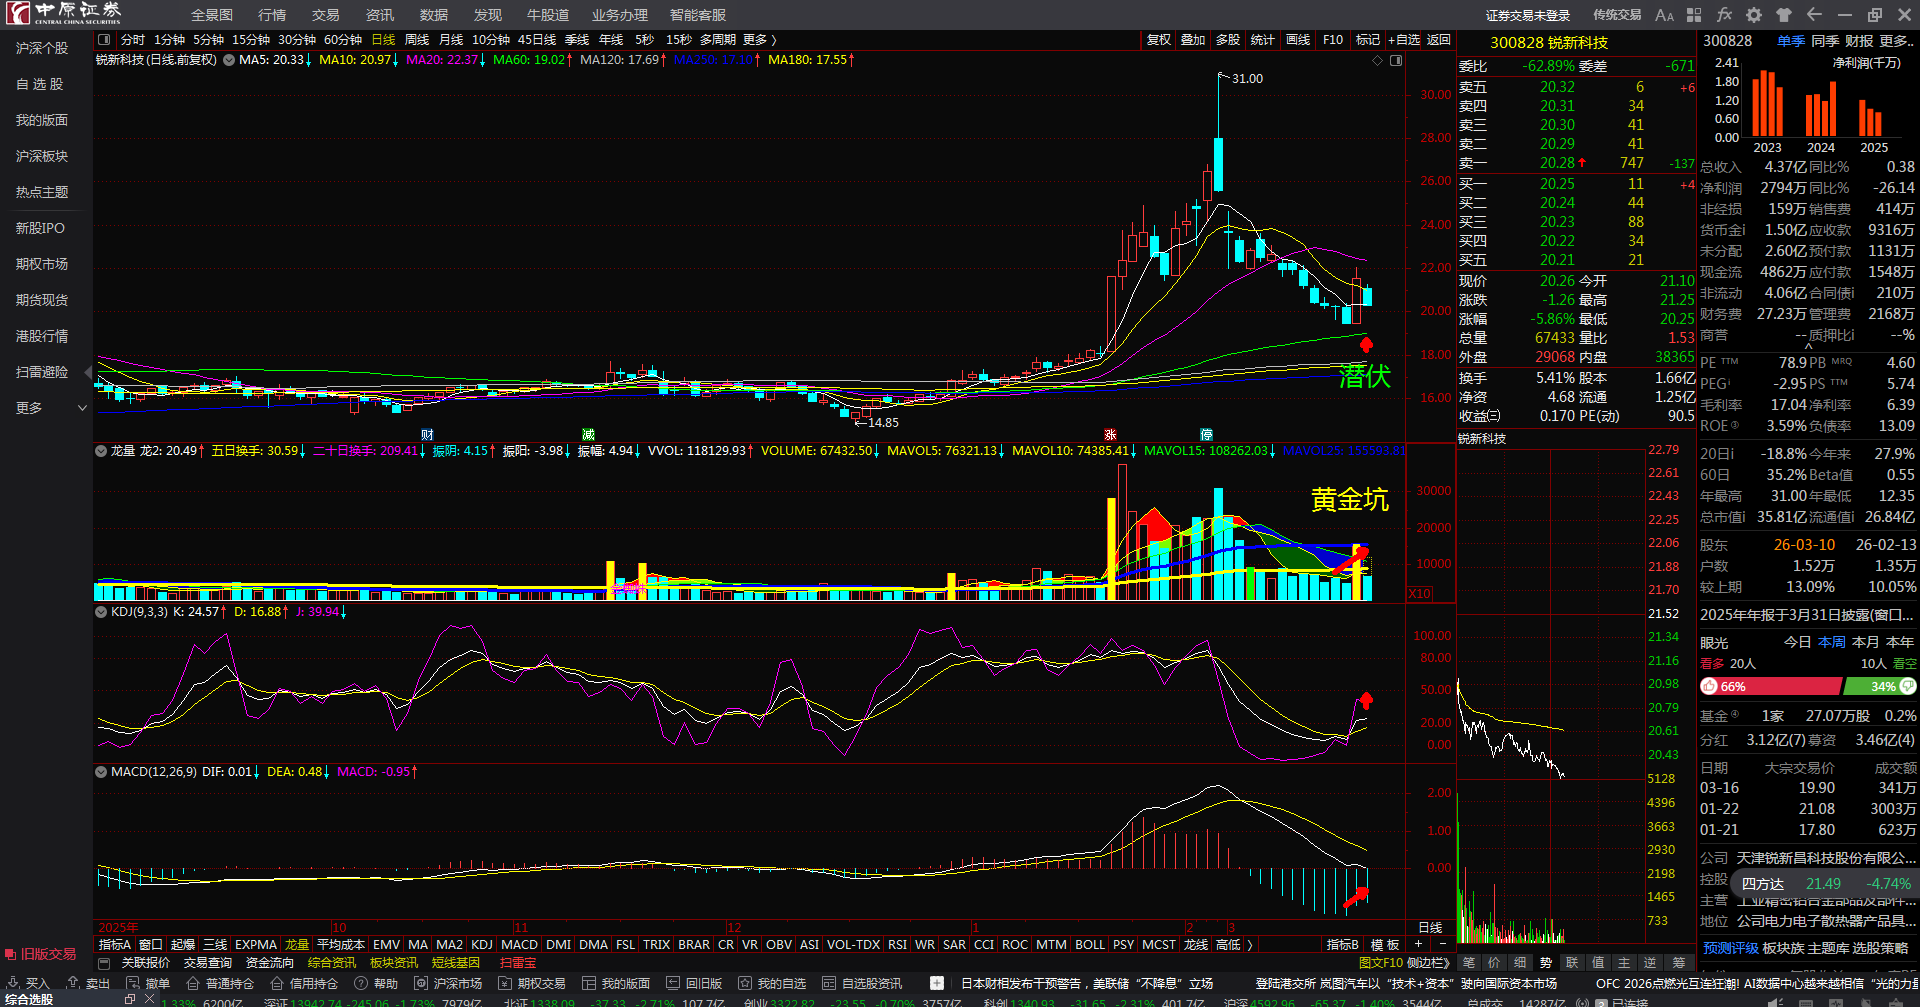This screenshot has height=1007, width=1920.
Task: Click the skin theme shirt icon
Action: click(x=1784, y=15)
